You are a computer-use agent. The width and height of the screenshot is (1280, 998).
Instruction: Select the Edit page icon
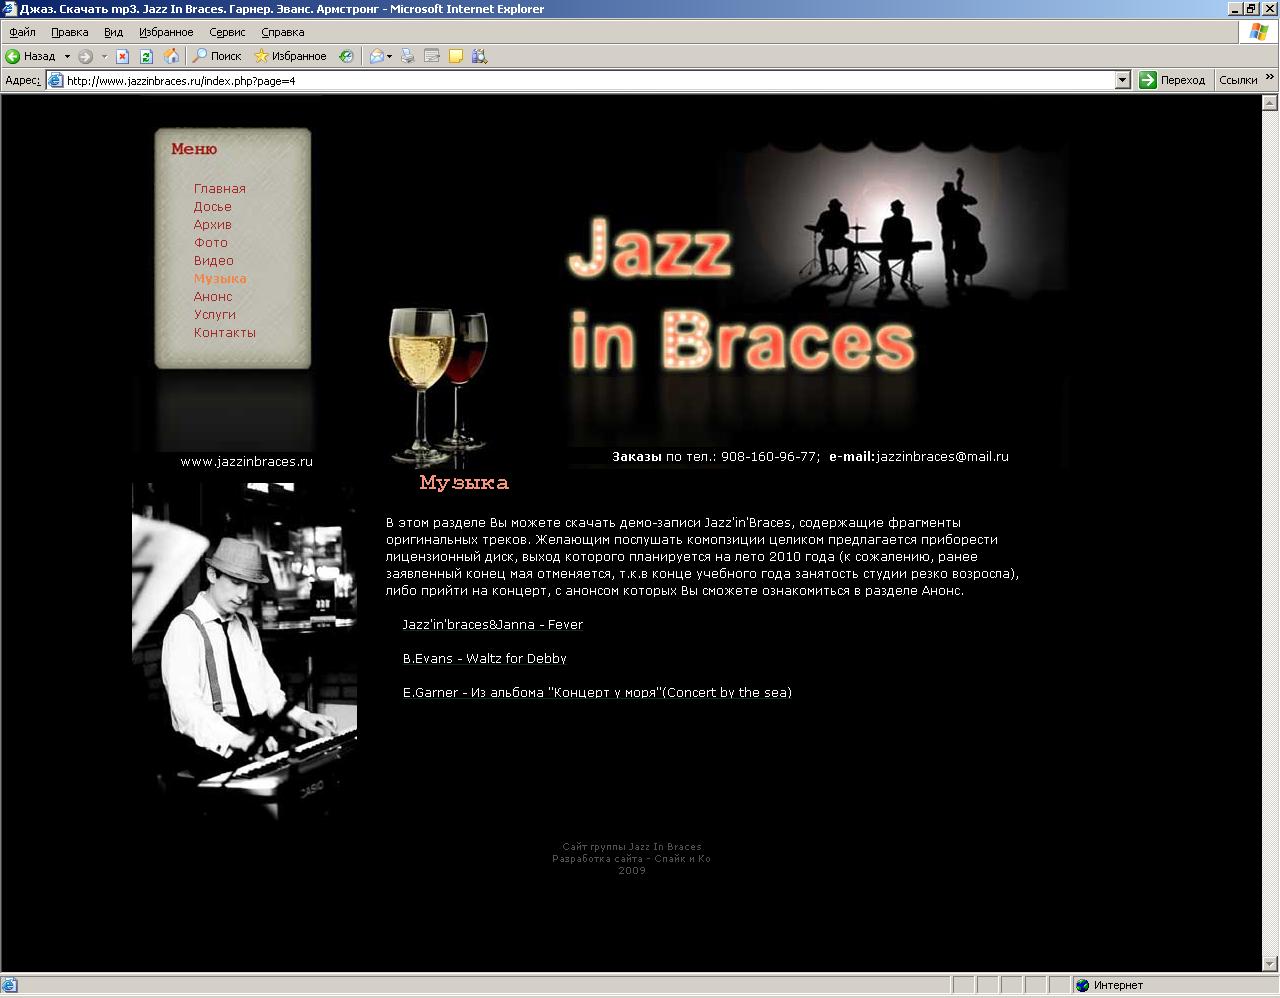431,56
